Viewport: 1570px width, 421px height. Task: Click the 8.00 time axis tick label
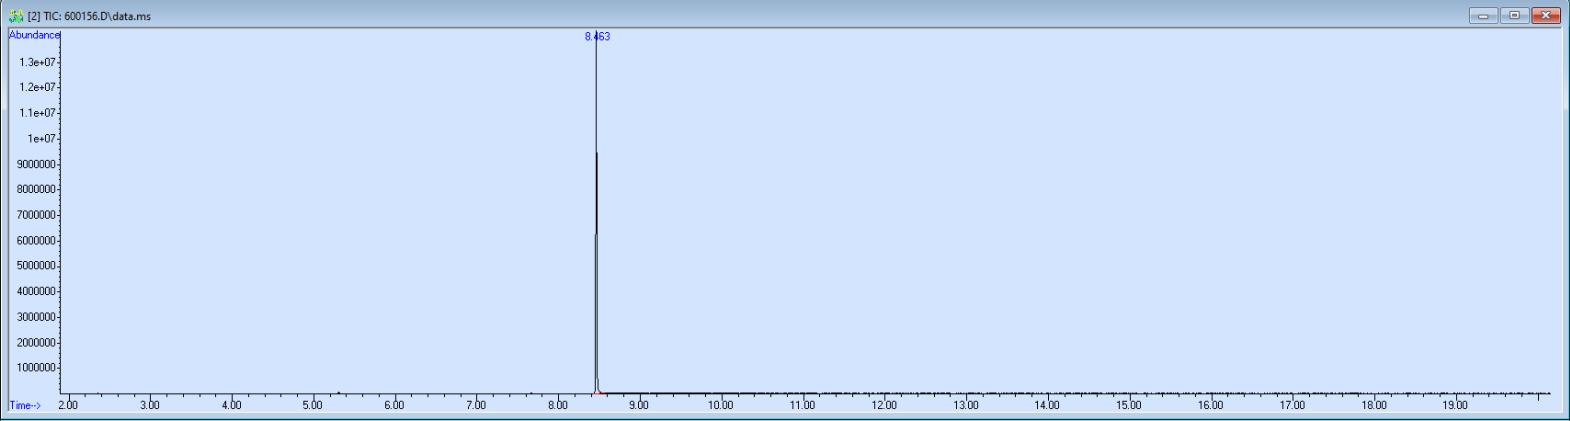pyautogui.click(x=558, y=405)
